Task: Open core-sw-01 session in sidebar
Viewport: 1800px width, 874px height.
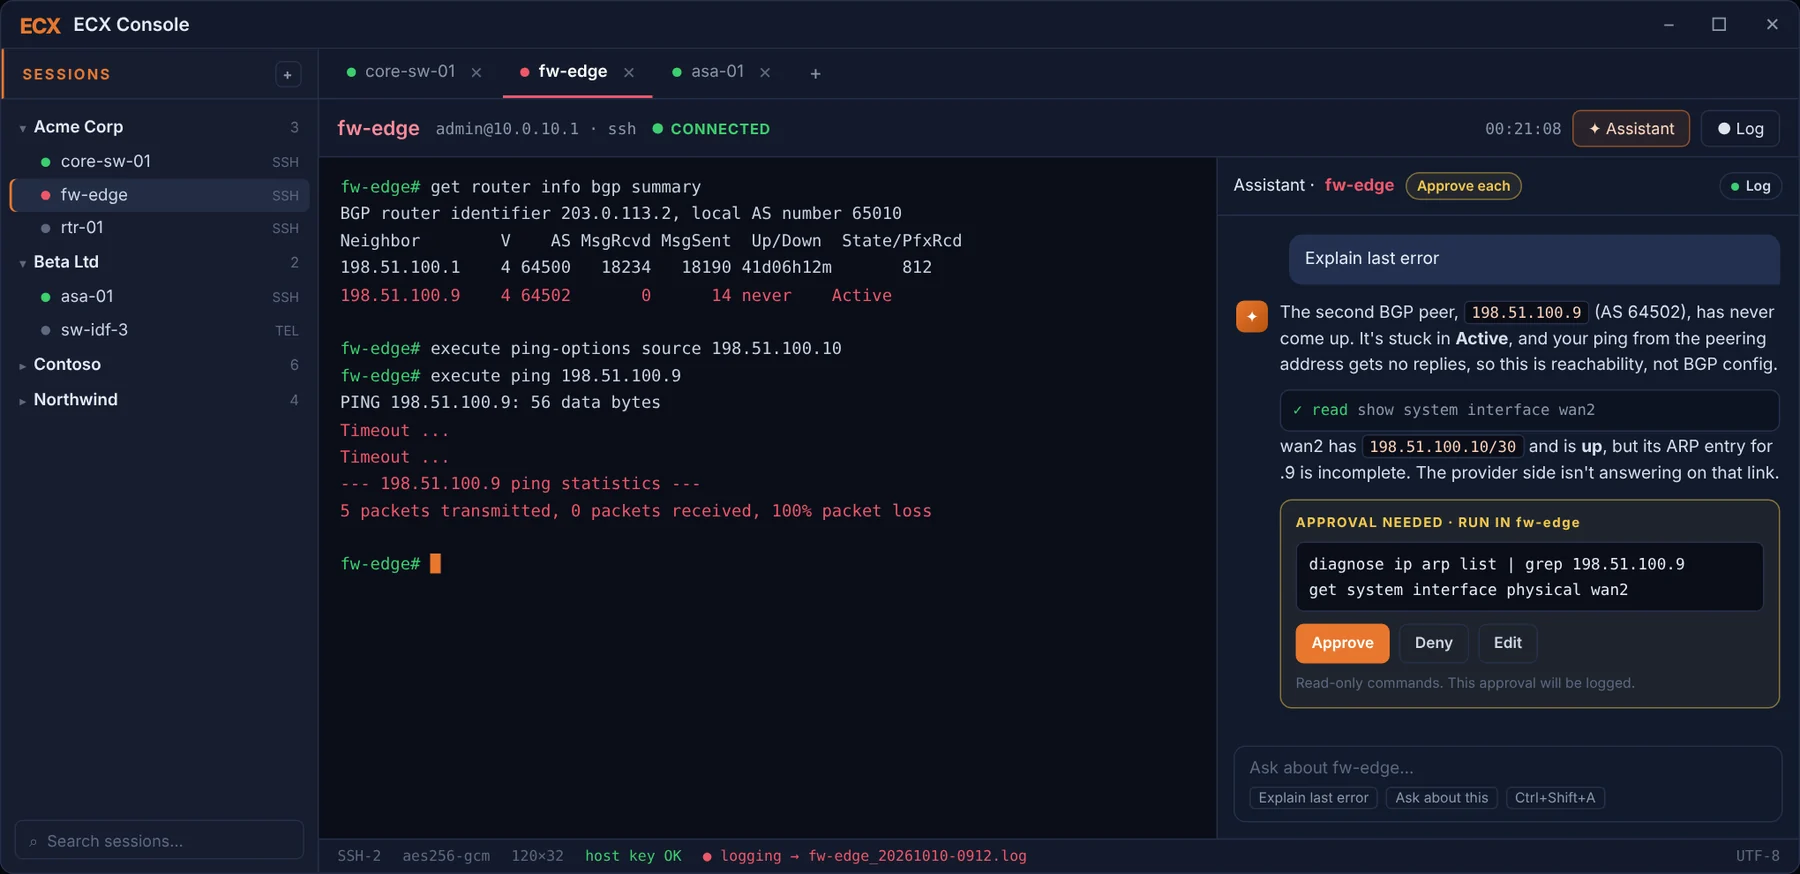Action: 160,161
